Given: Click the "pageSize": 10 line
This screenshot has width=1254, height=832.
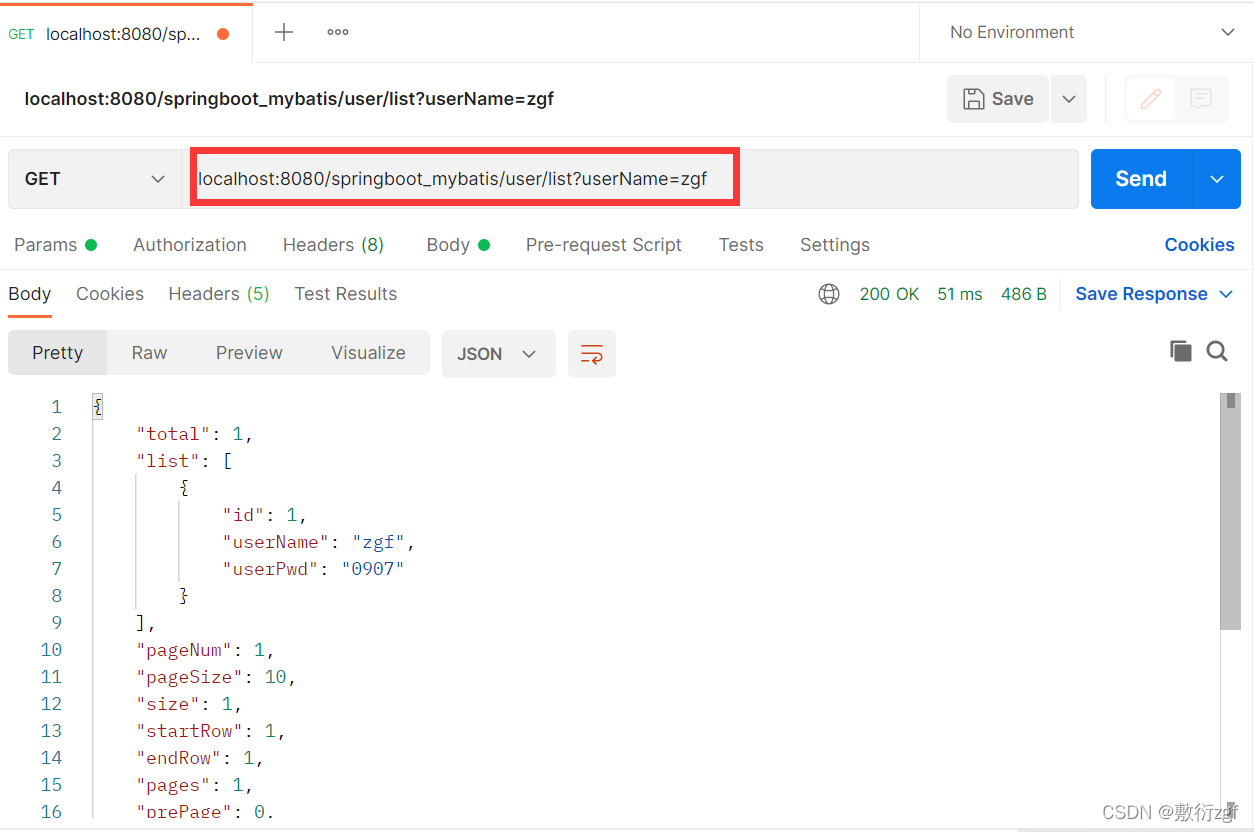Looking at the screenshot, I should click(x=217, y=677).
